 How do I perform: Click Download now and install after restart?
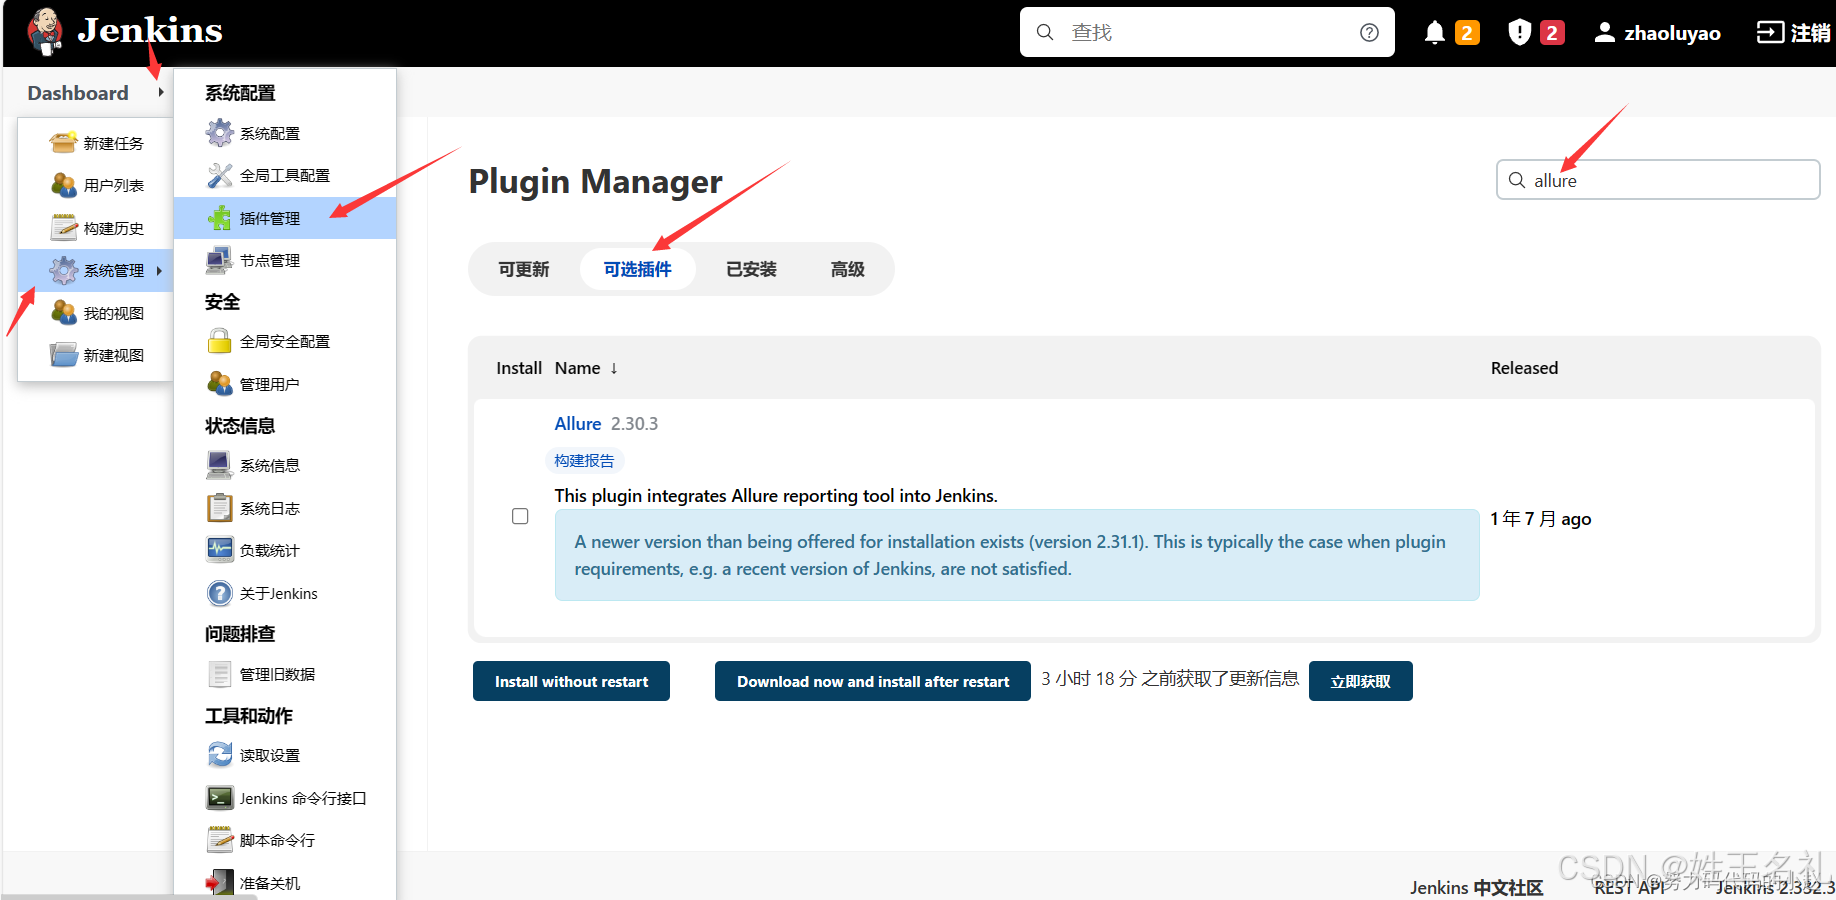click(x=873, y=681)
